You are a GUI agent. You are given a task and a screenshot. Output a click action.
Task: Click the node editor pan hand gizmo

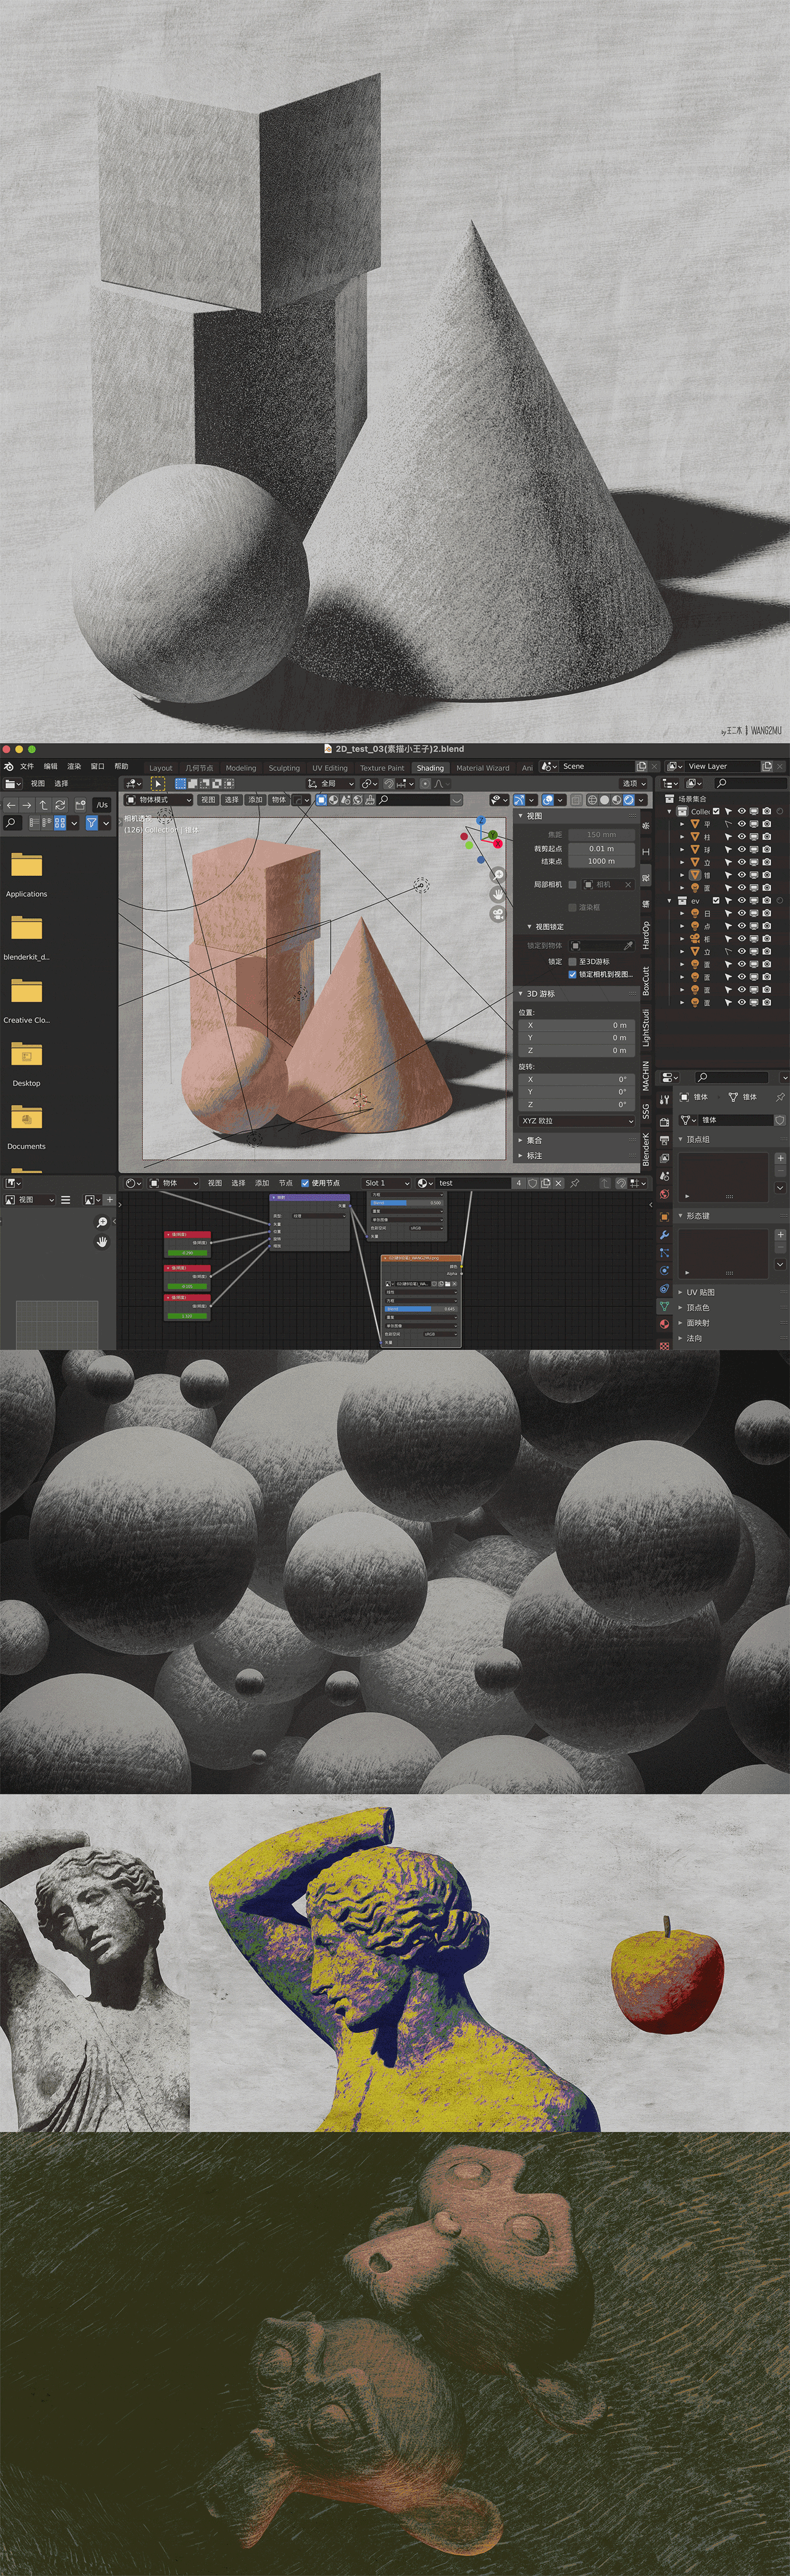(x=102, y=1242)
